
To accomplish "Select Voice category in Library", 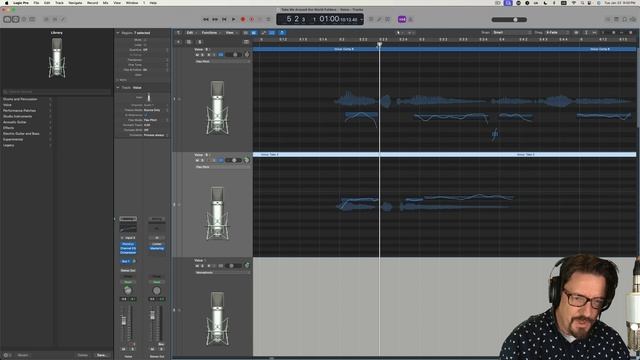I will (x=7, y=105).
